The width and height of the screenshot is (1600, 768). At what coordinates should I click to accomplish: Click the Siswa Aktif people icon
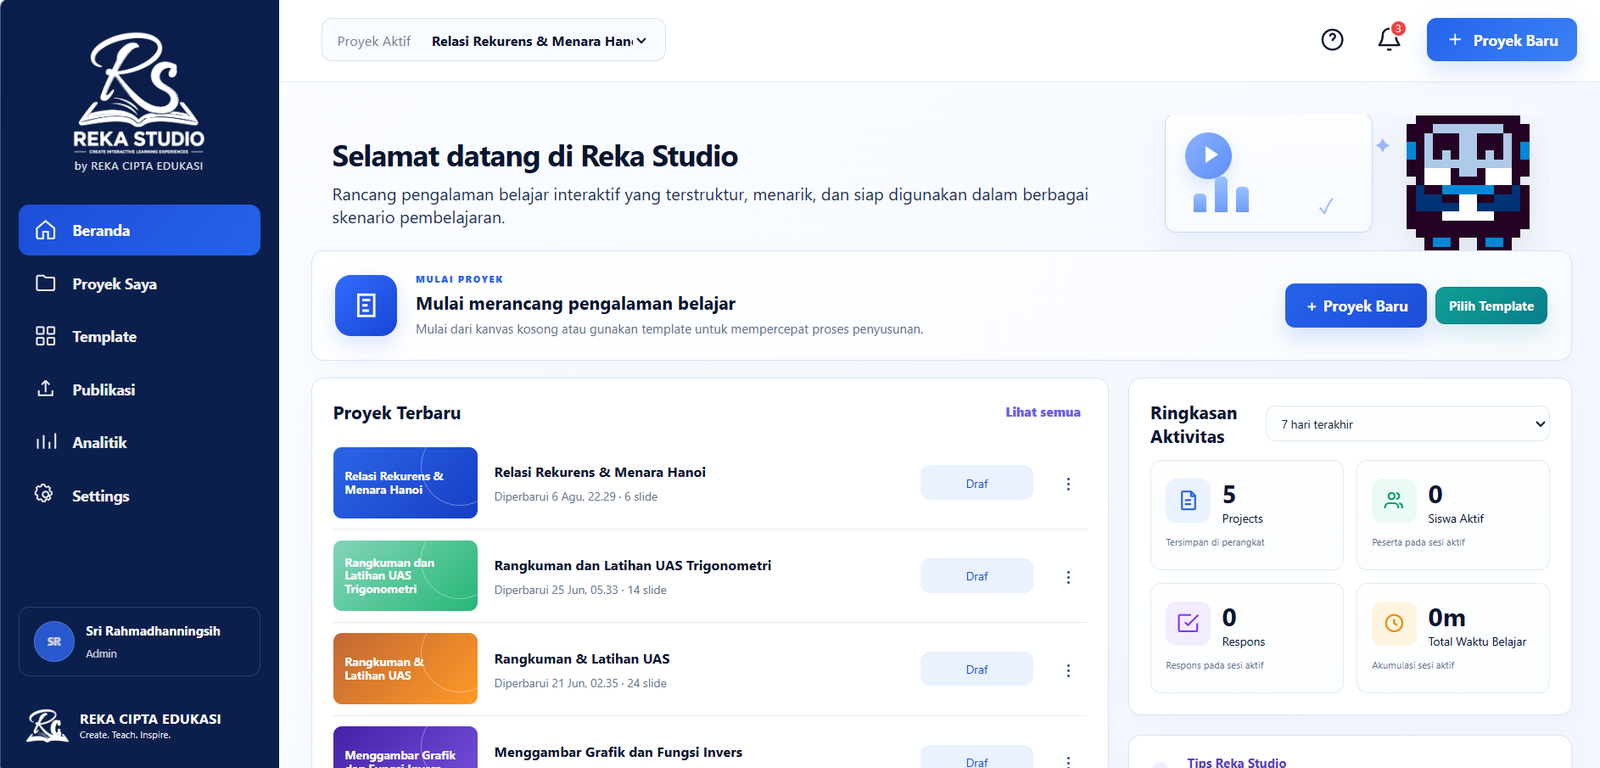1394,500
